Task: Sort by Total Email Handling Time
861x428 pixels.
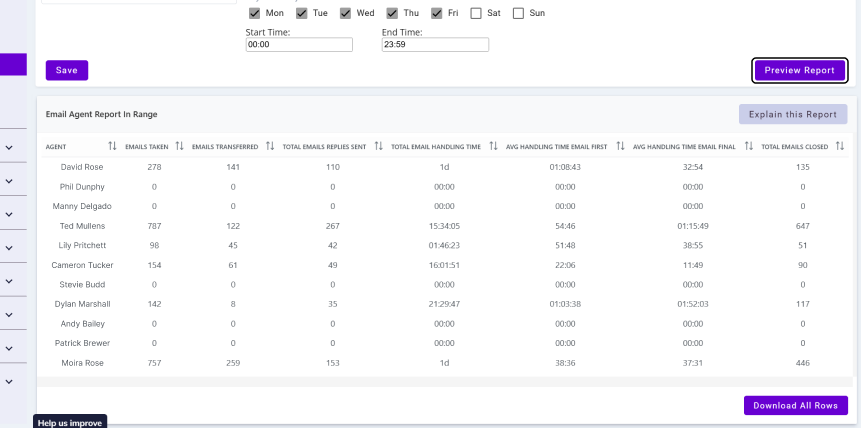Action: (492, 146)
